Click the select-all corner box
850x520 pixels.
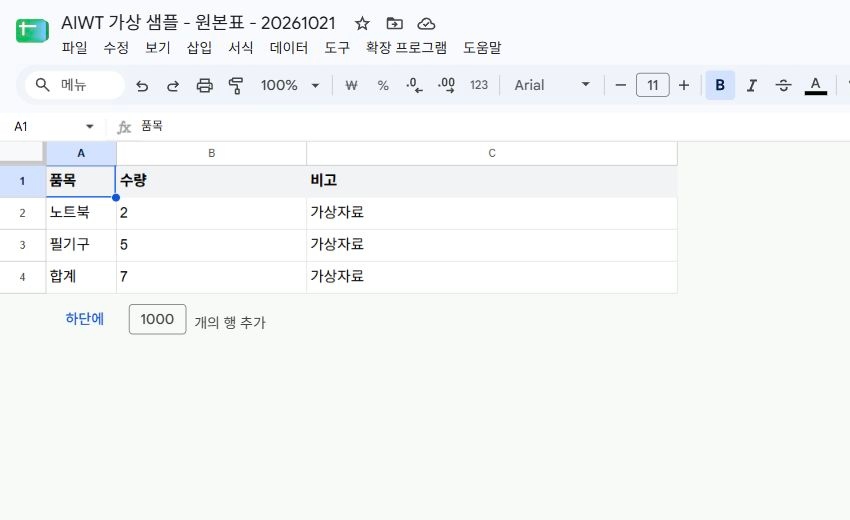tap(22, 152)
